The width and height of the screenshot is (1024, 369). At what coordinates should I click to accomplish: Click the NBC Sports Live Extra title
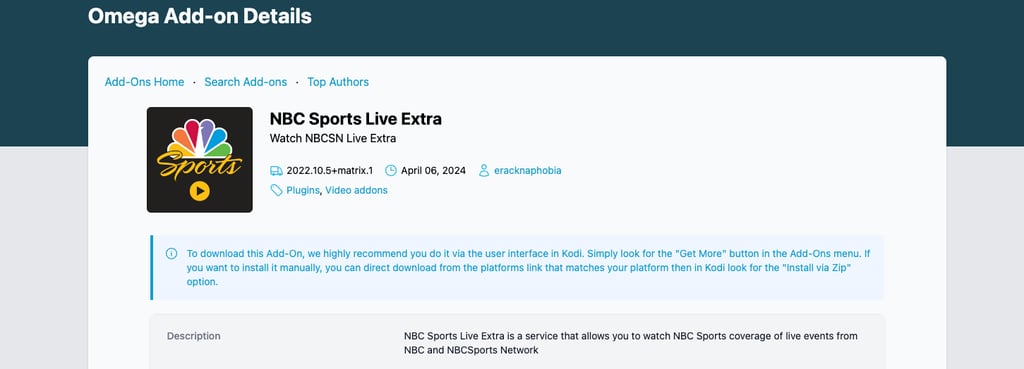[356, 119]
